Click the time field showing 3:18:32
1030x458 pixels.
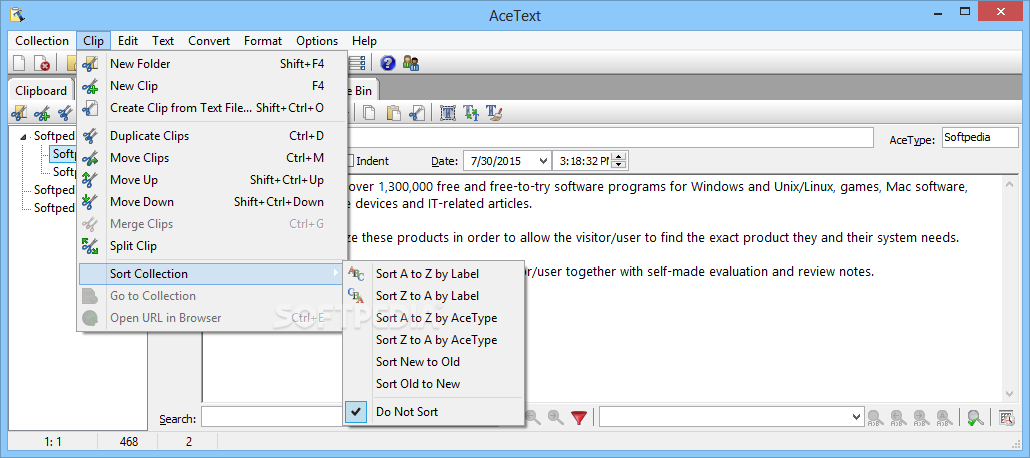click(585, 160)
